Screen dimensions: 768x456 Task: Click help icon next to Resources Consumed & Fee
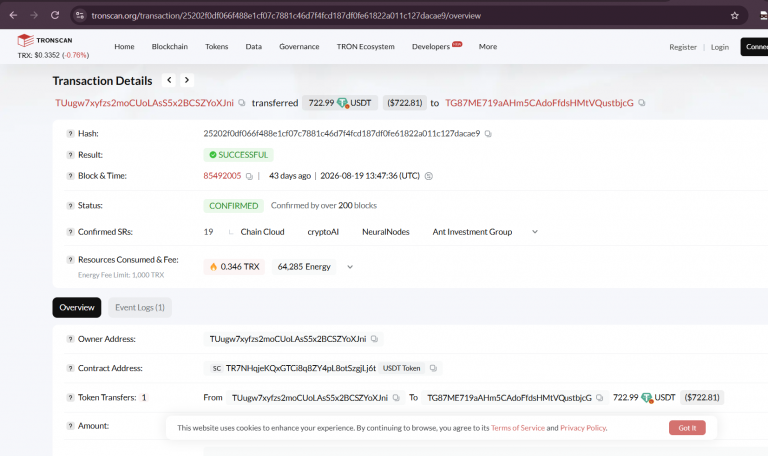point(70,260)
